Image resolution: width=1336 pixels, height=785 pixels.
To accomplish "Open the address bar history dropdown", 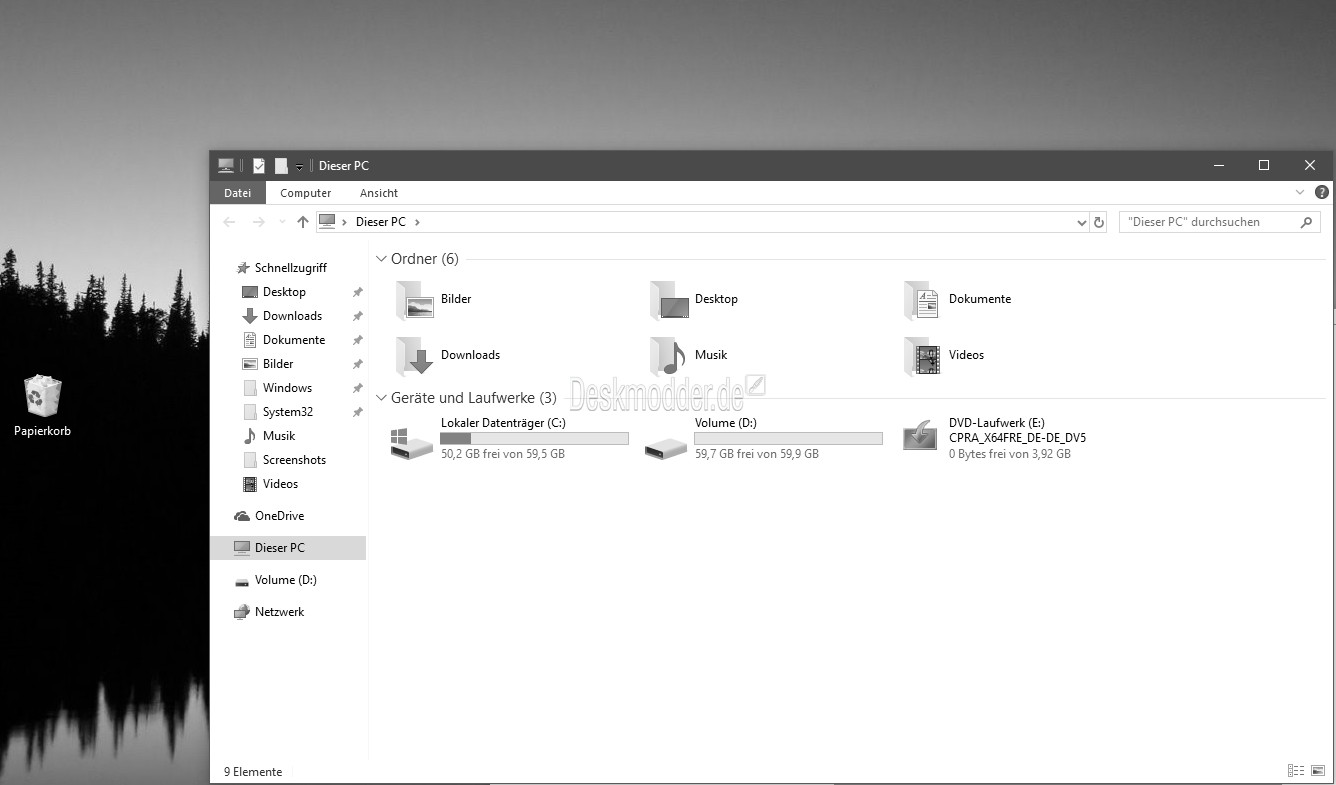I will (x=1081, y=222).
